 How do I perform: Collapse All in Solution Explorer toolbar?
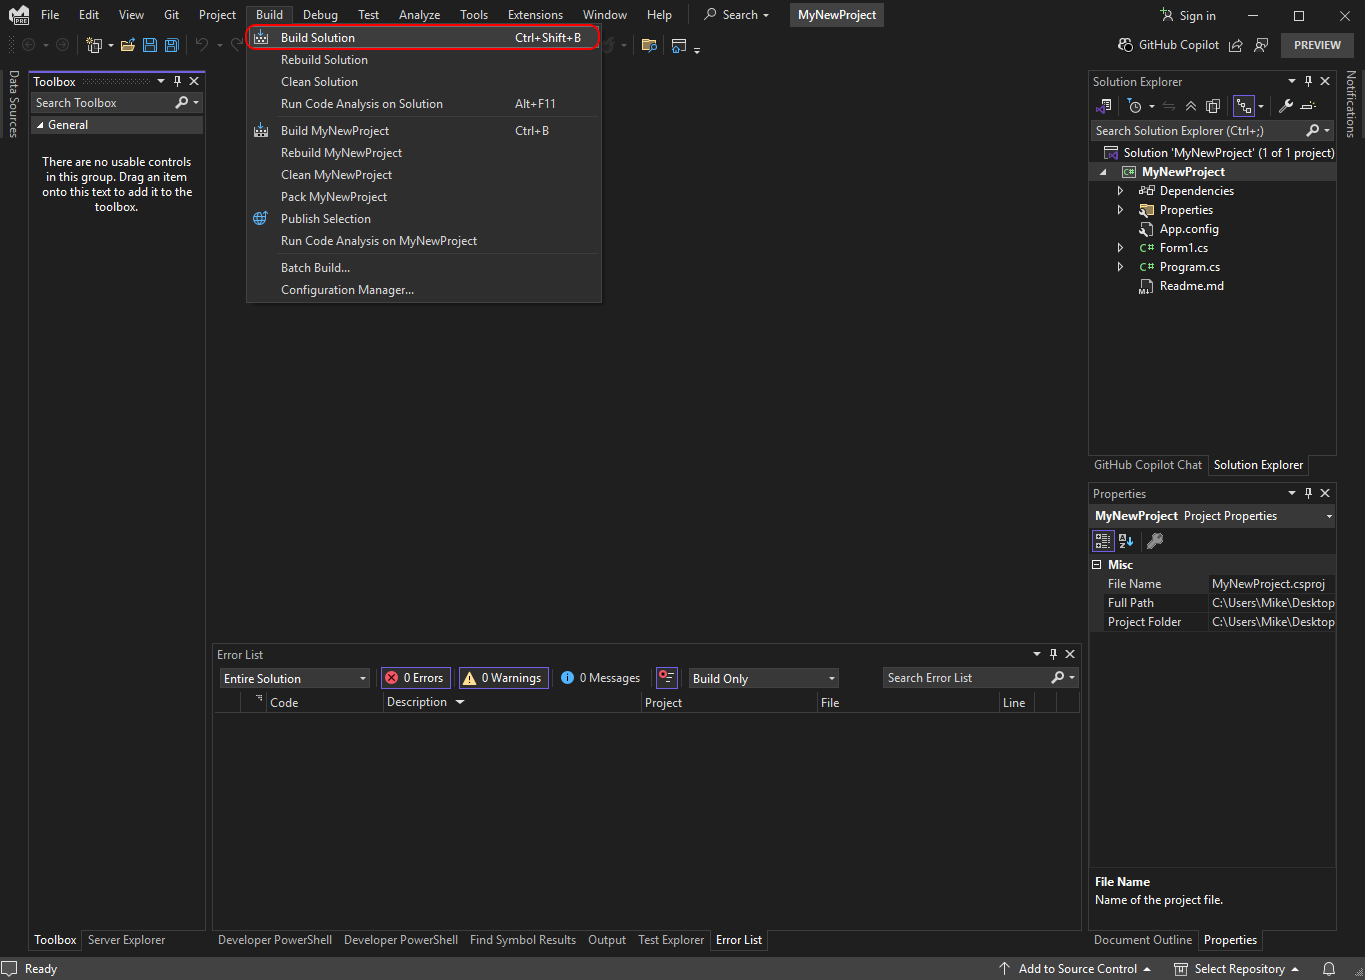pos(1190,106)
